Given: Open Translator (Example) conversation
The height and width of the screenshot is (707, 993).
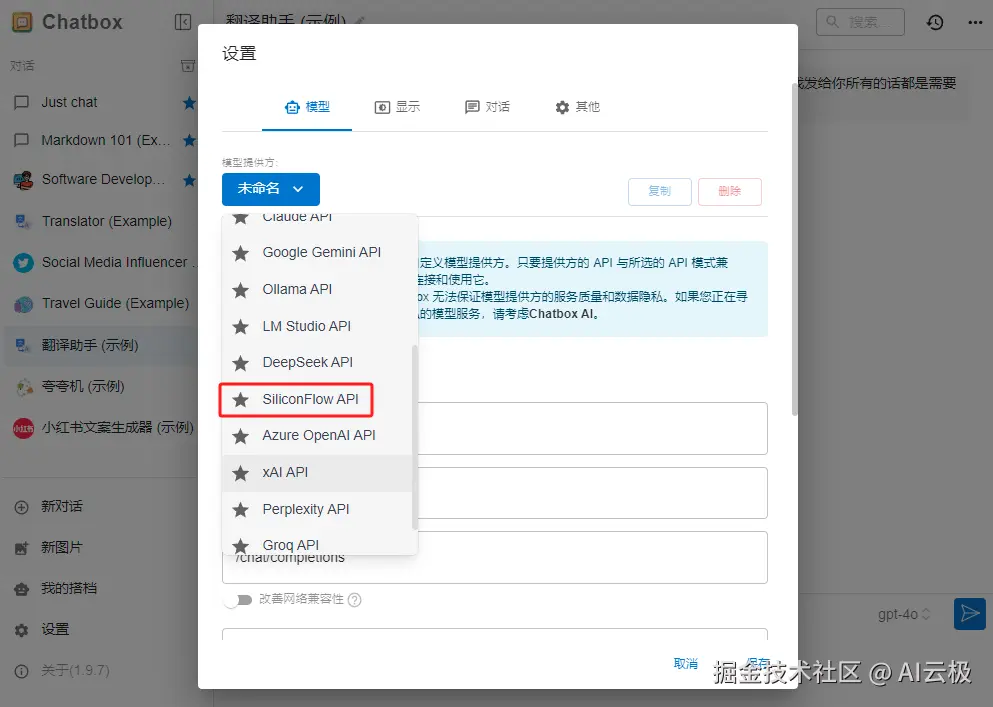Looking at the screenshot, I should [x=99, y=221].
